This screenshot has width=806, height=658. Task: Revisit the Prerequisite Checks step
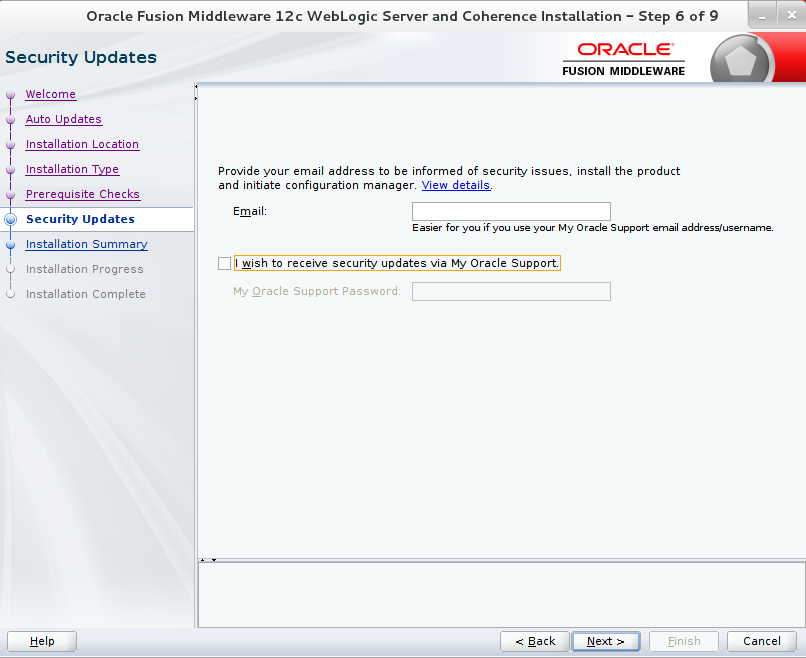(x=82, y=194)
